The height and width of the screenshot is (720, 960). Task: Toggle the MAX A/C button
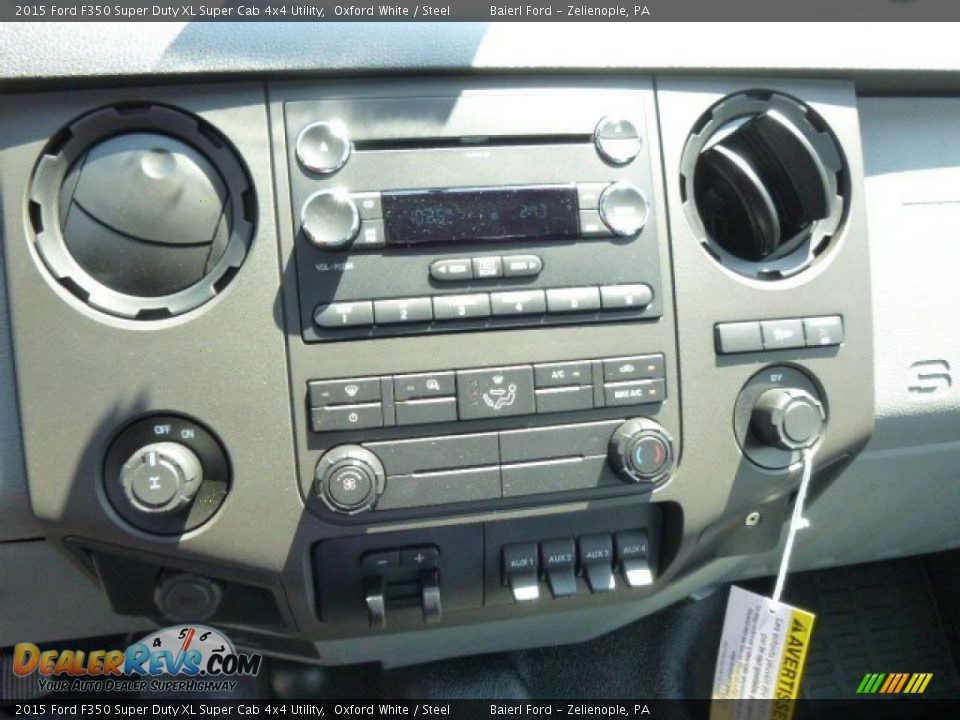click(x=634, y=393)
